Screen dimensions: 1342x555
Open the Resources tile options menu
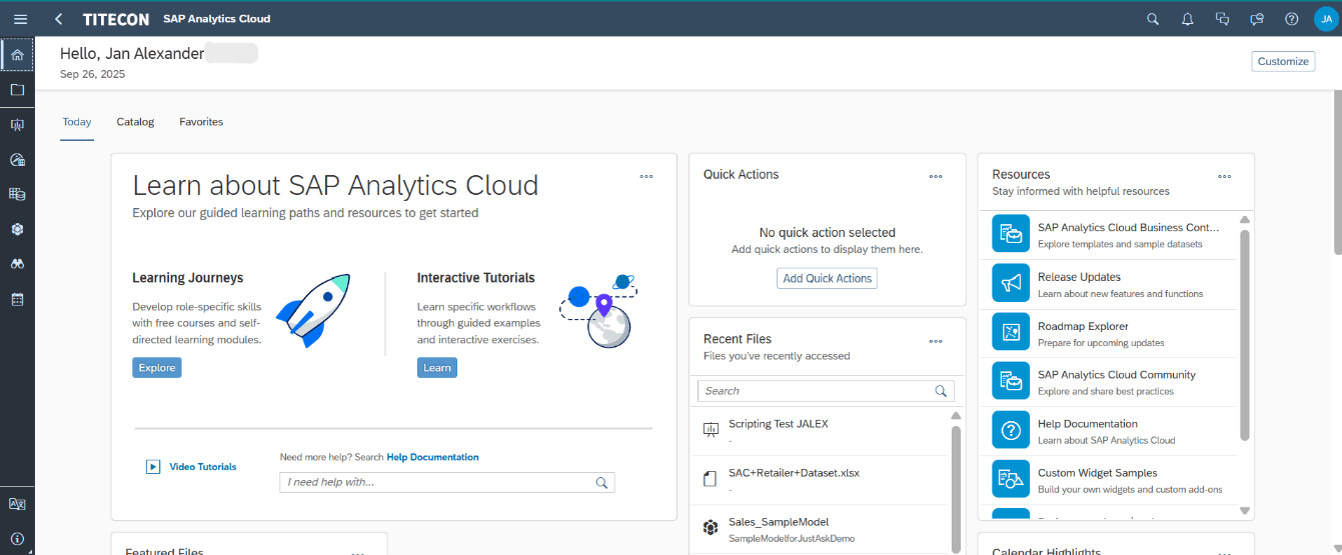1225,177
